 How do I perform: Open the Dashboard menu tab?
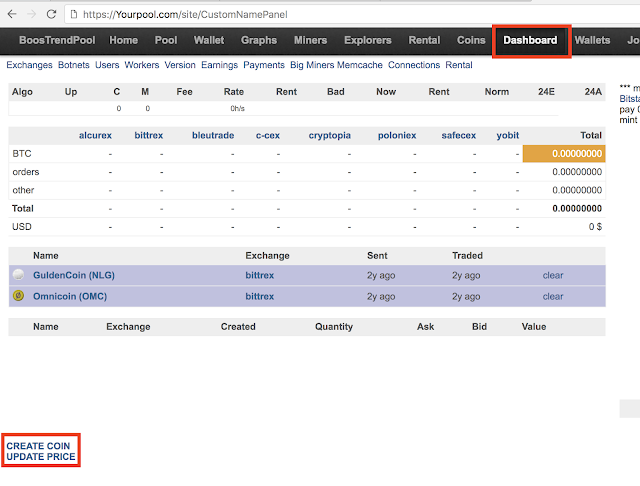530,40
